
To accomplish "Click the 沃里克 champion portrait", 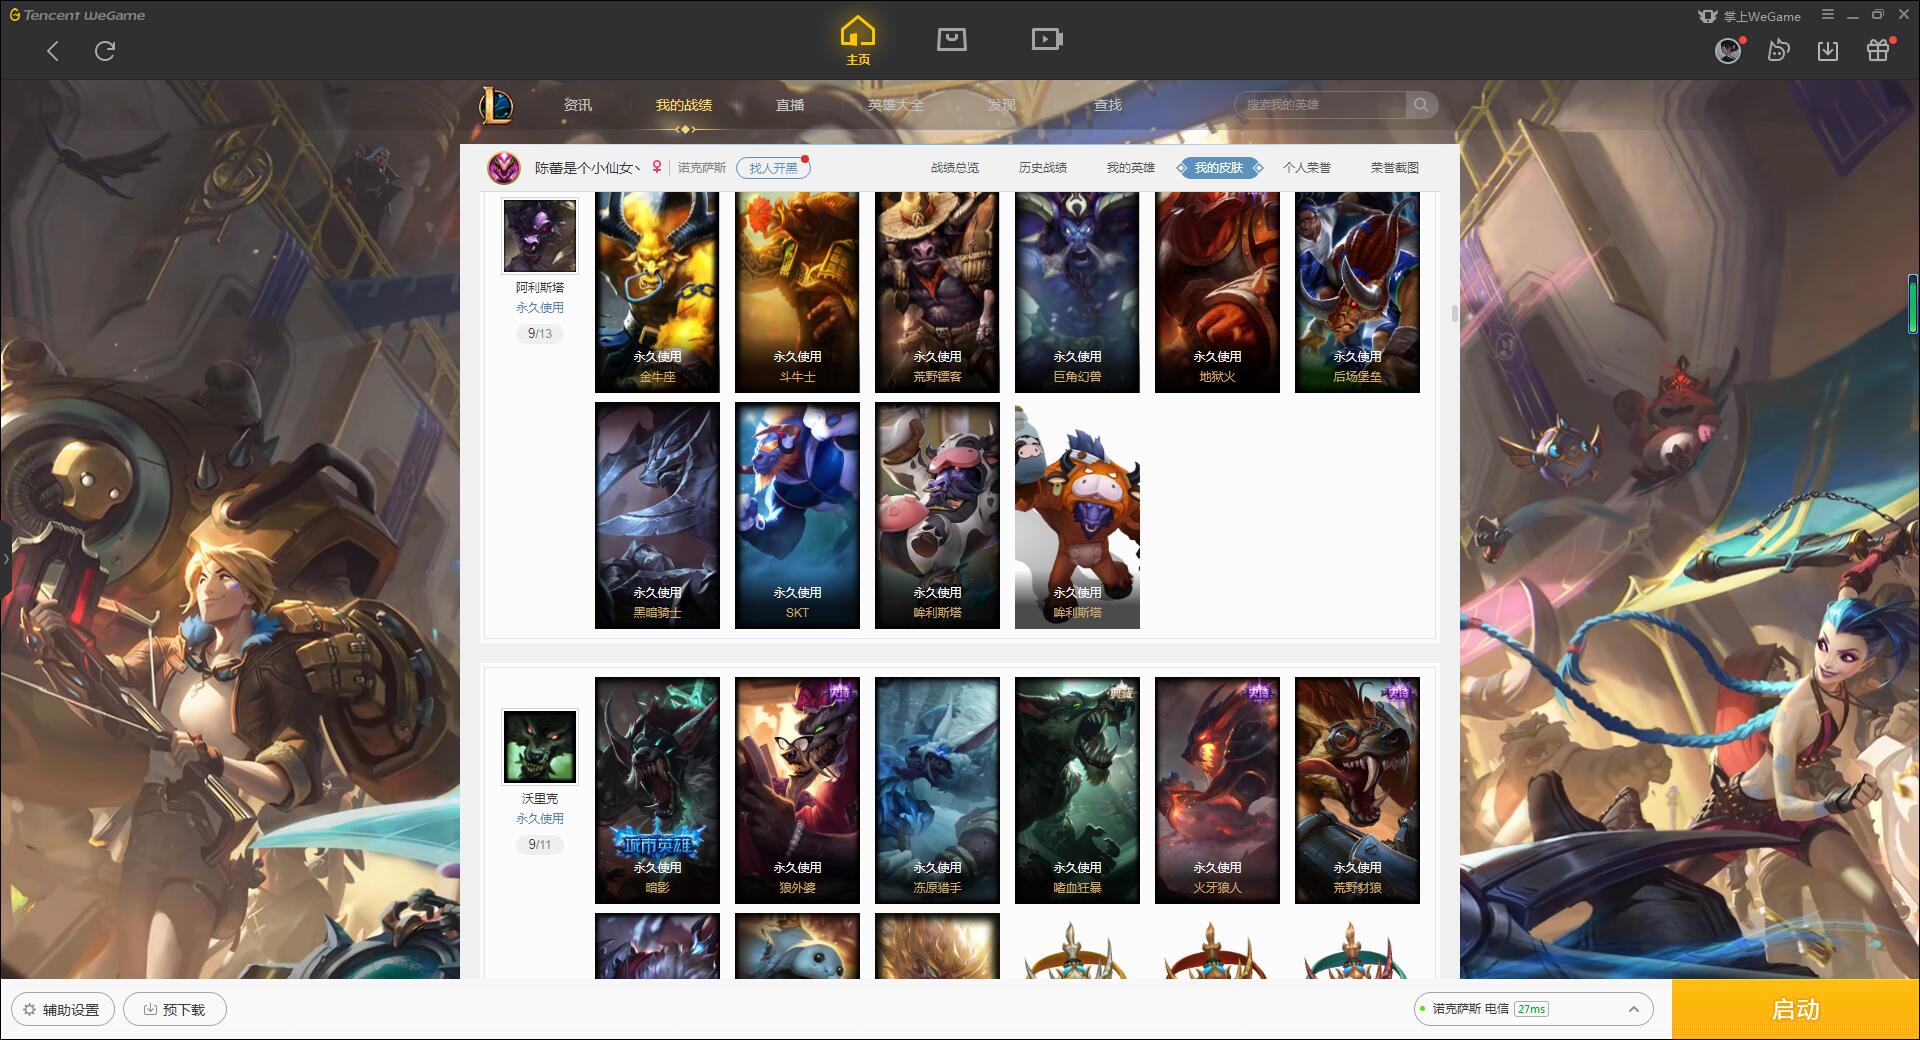I will 540,747.
